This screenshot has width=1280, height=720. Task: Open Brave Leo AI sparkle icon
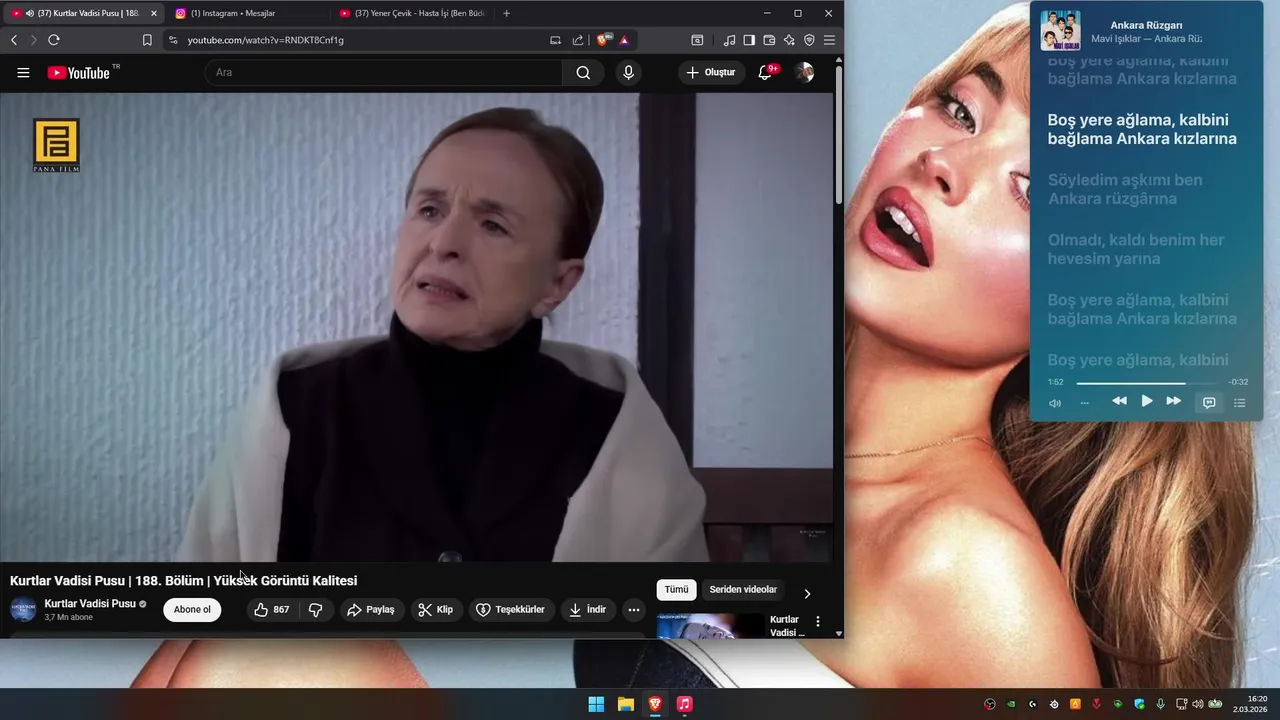[x=789, y=40]
